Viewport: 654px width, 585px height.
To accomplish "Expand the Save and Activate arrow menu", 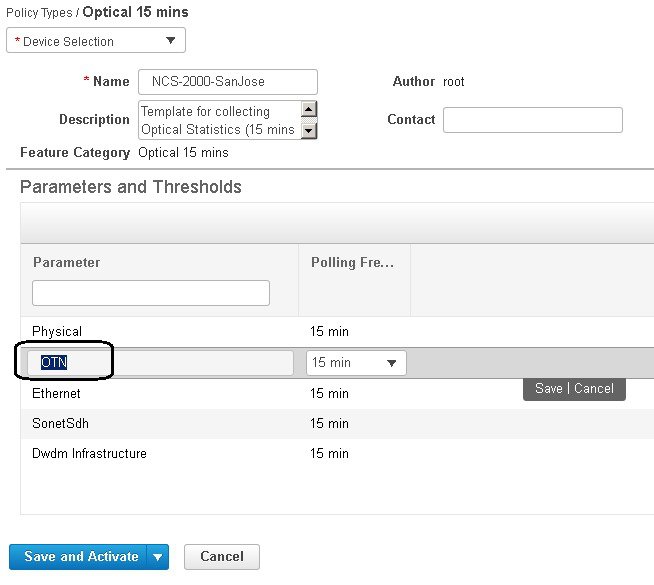I will [158, 557].
